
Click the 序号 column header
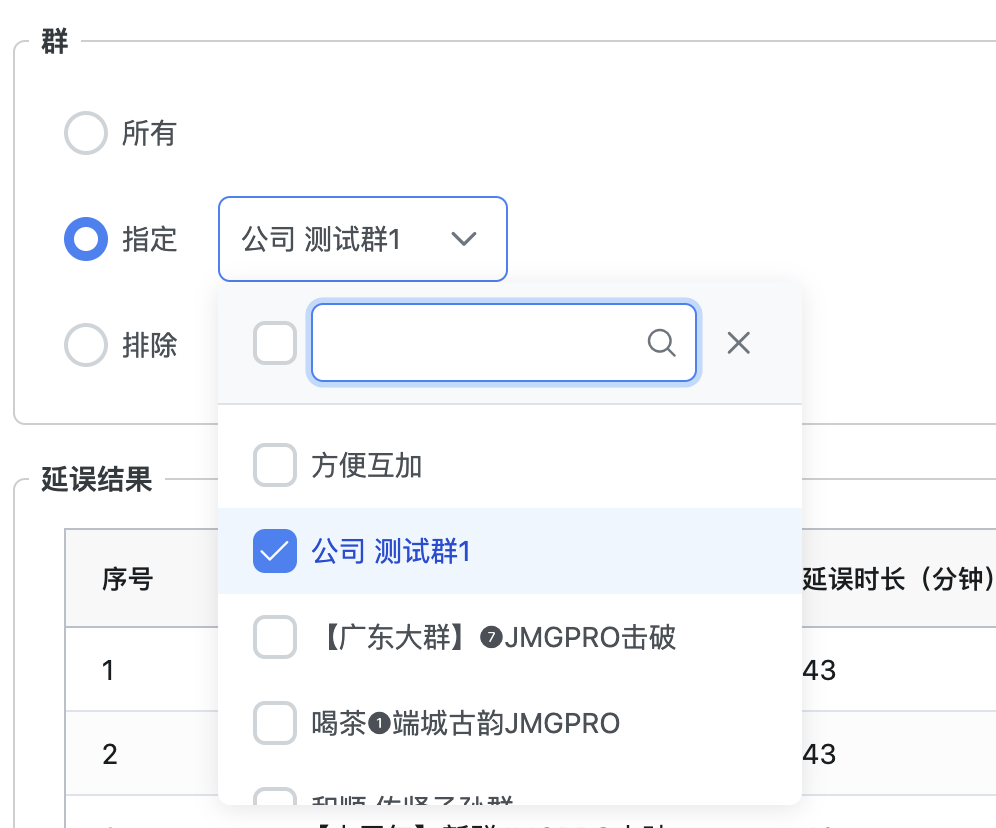tap(127, 578)
